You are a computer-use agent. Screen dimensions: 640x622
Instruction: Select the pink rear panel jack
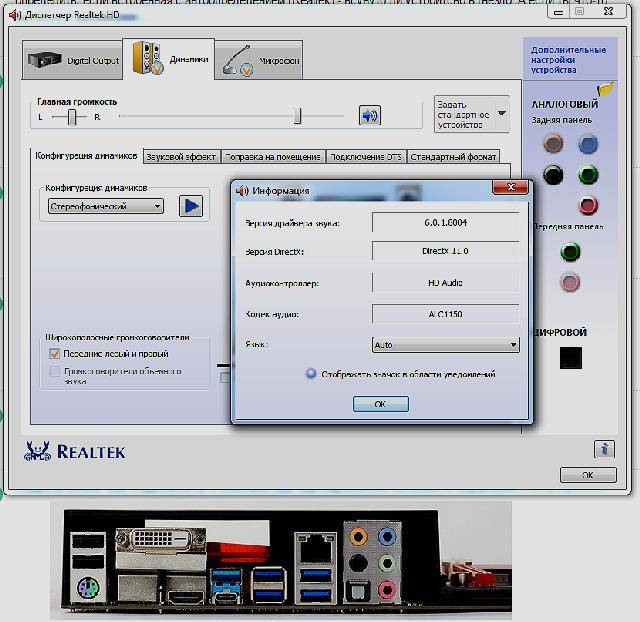[588, 205]
